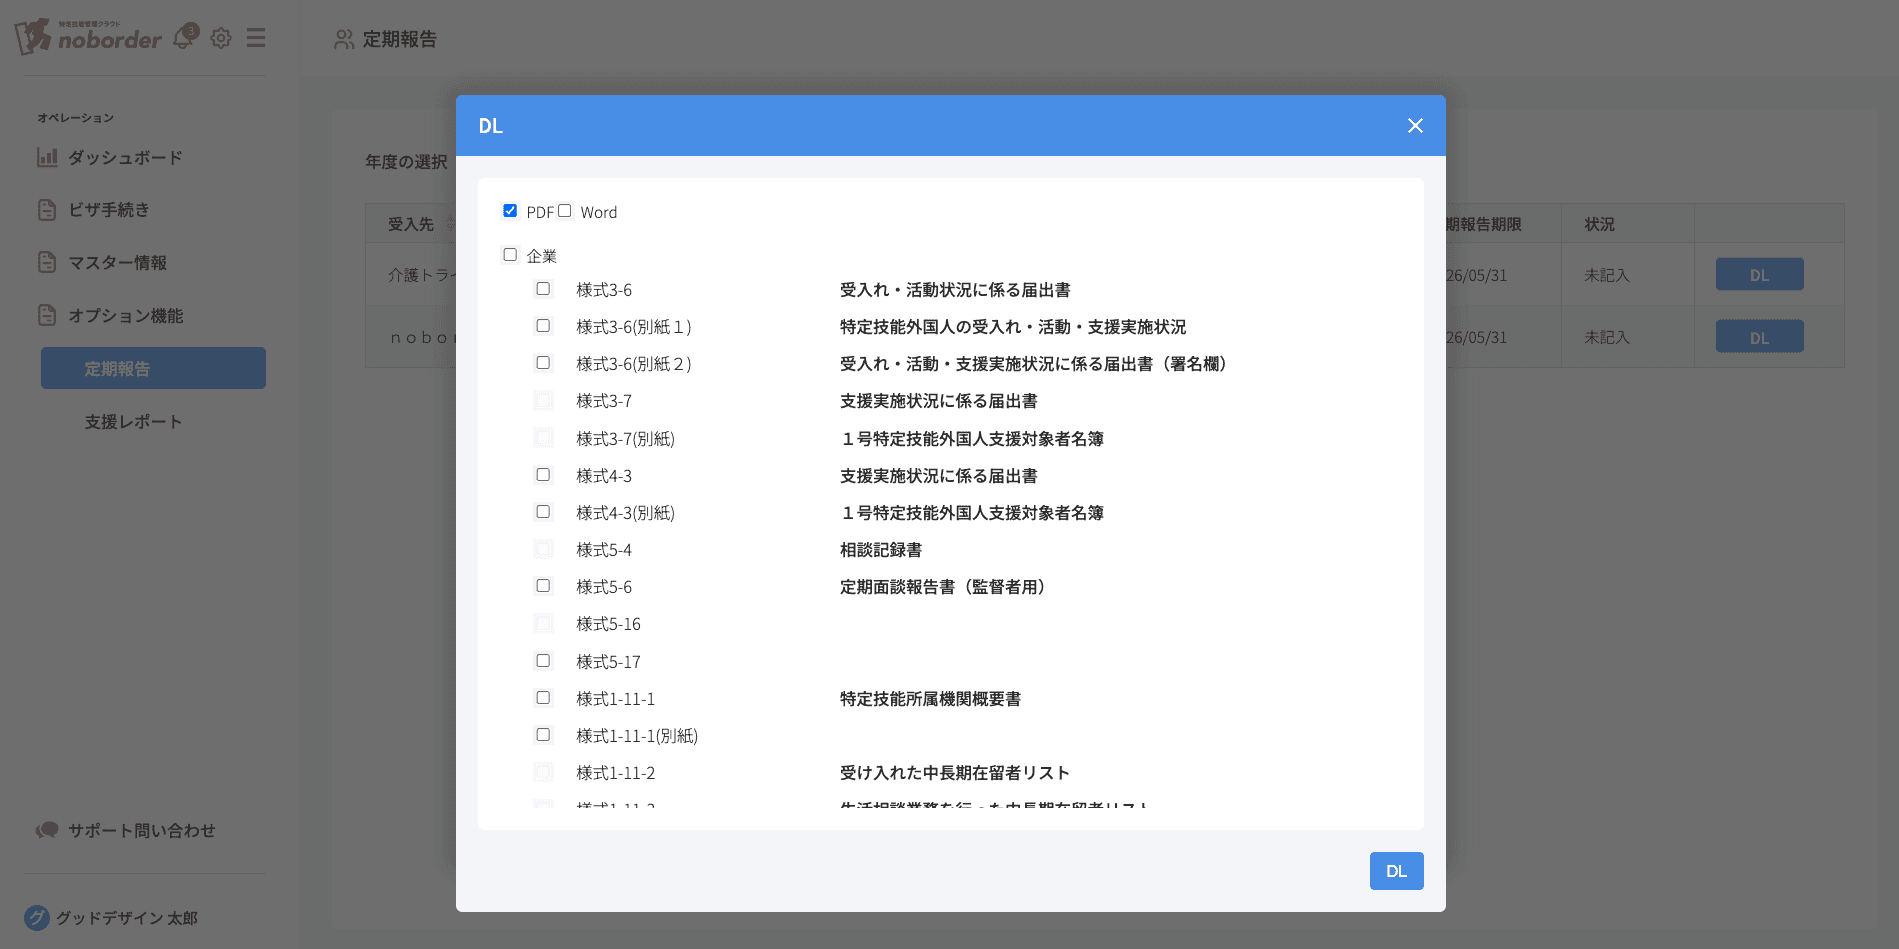Select the 様式5-6 checkbox
1899x949 pixels.
(x=543, y=586)
